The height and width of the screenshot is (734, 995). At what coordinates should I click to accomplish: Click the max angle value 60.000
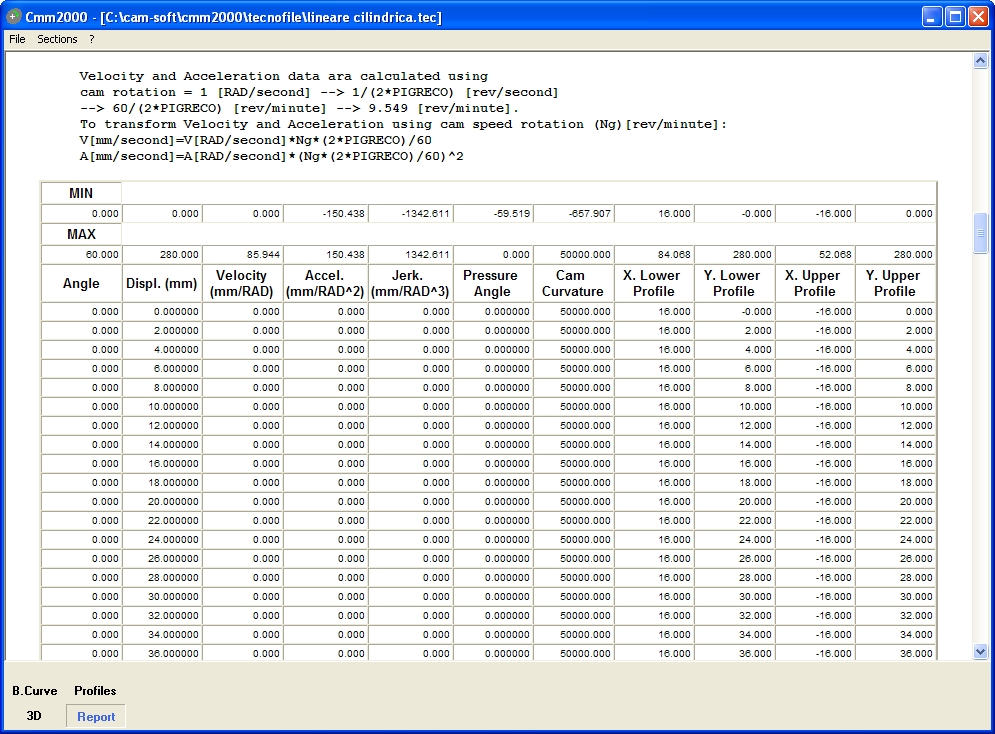click(81, 254)
